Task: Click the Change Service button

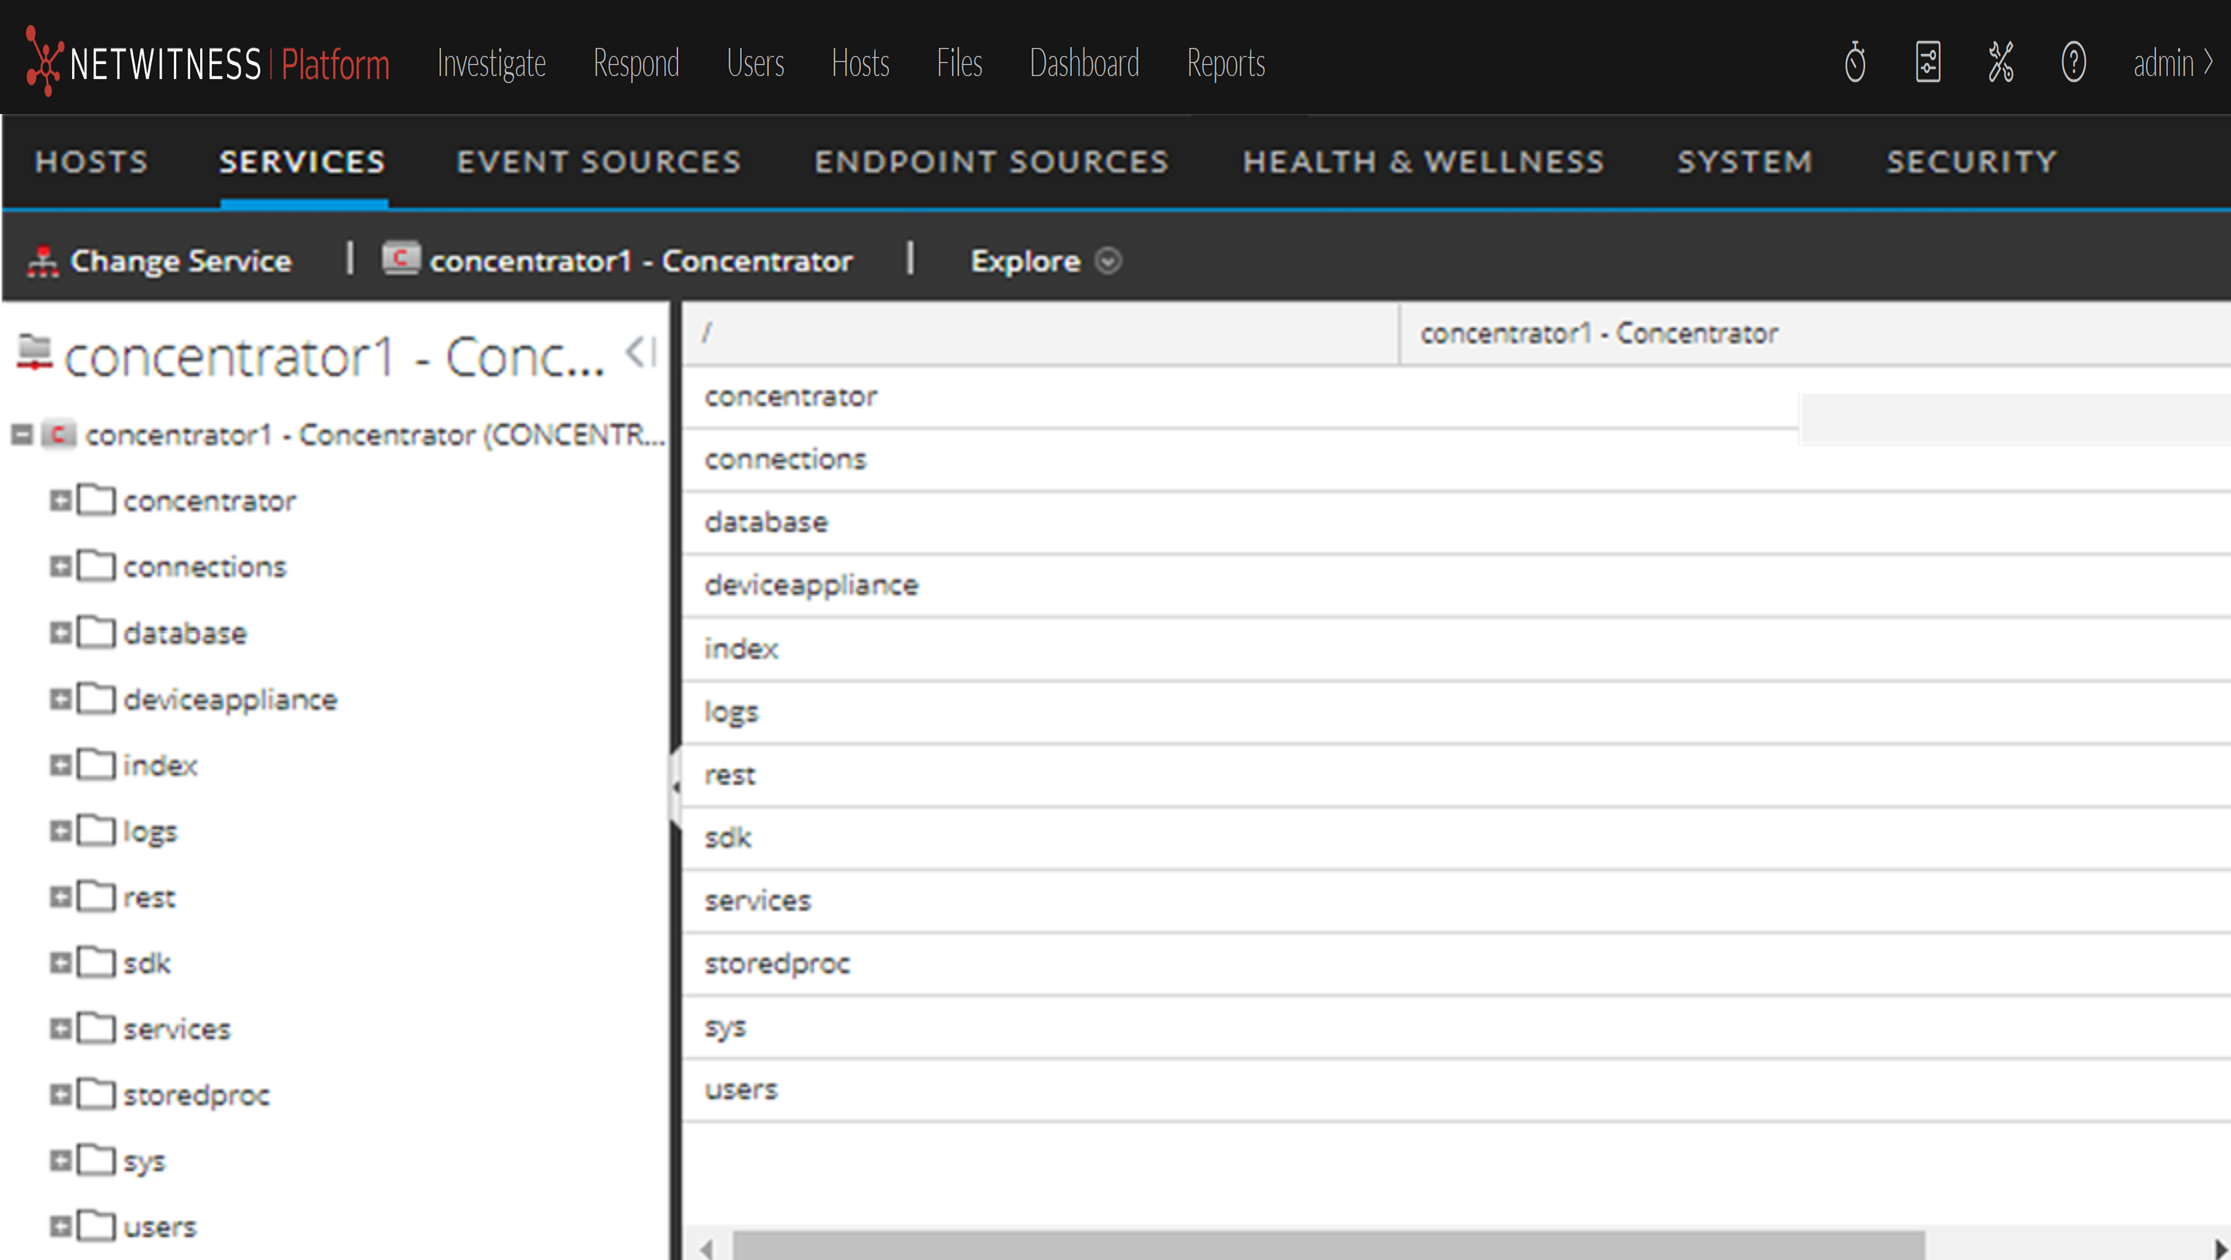Action: [x=180, y=261]
